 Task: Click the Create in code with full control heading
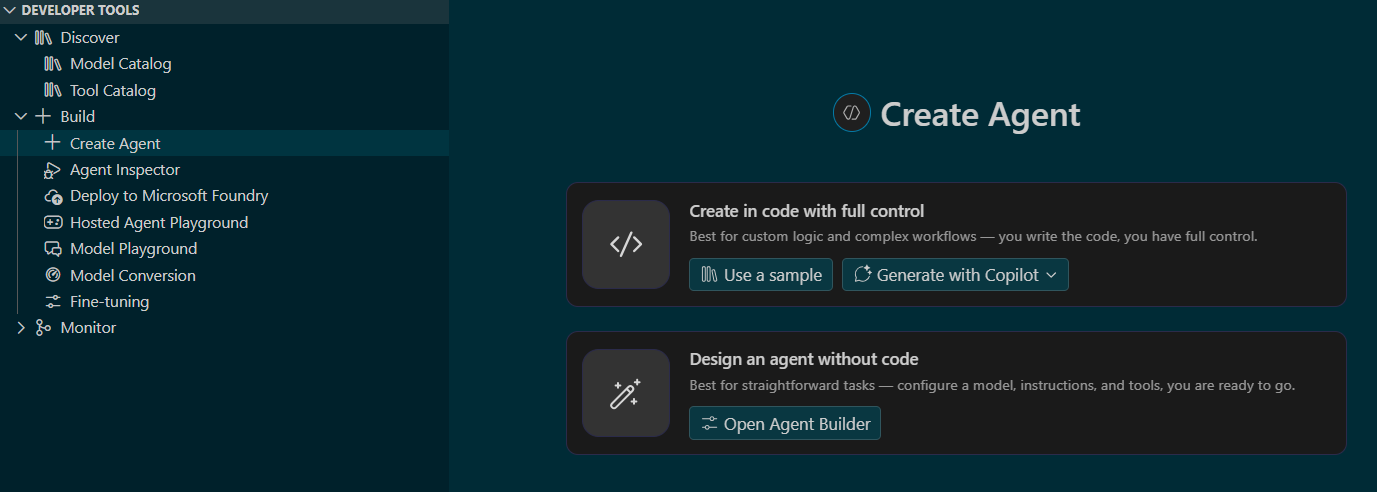(807, 211)
